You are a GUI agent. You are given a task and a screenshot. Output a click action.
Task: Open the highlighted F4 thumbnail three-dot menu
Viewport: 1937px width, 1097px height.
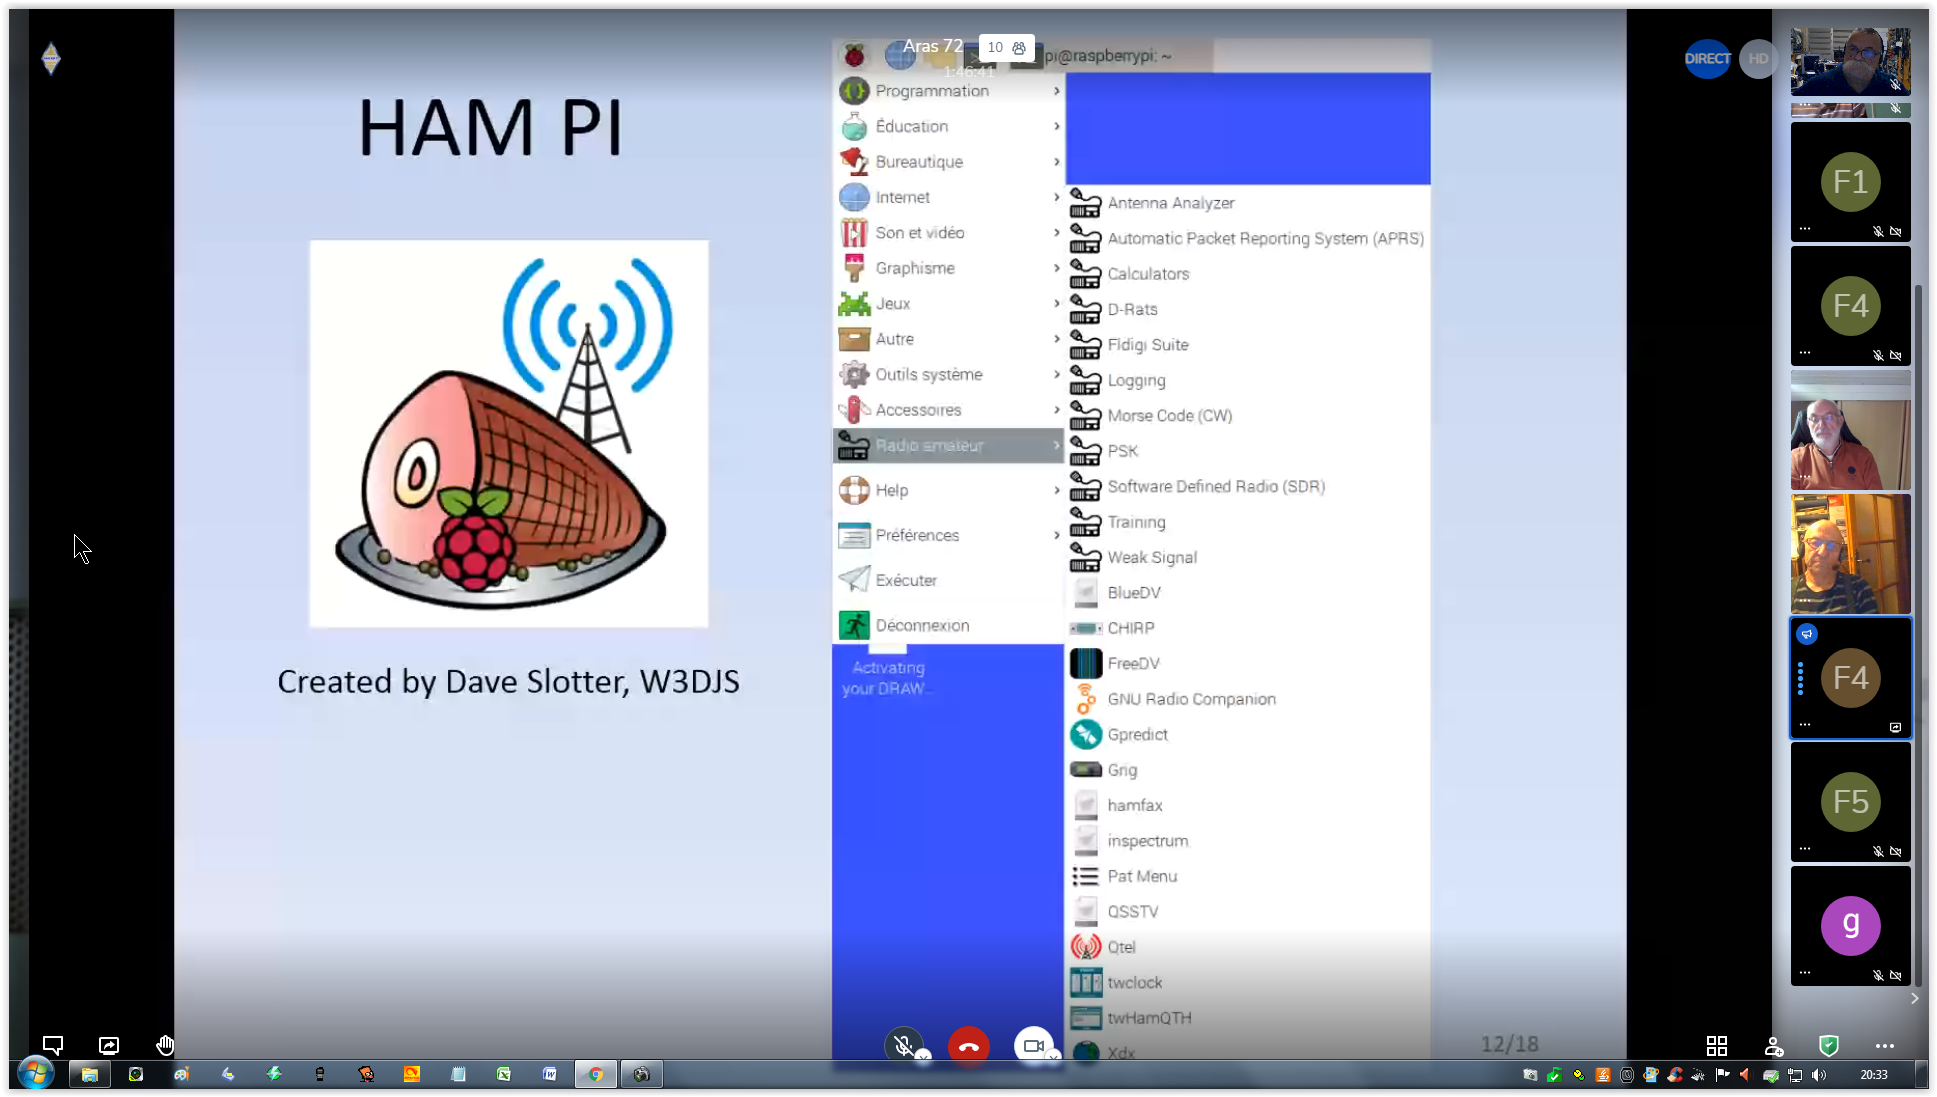[1805, 725]
